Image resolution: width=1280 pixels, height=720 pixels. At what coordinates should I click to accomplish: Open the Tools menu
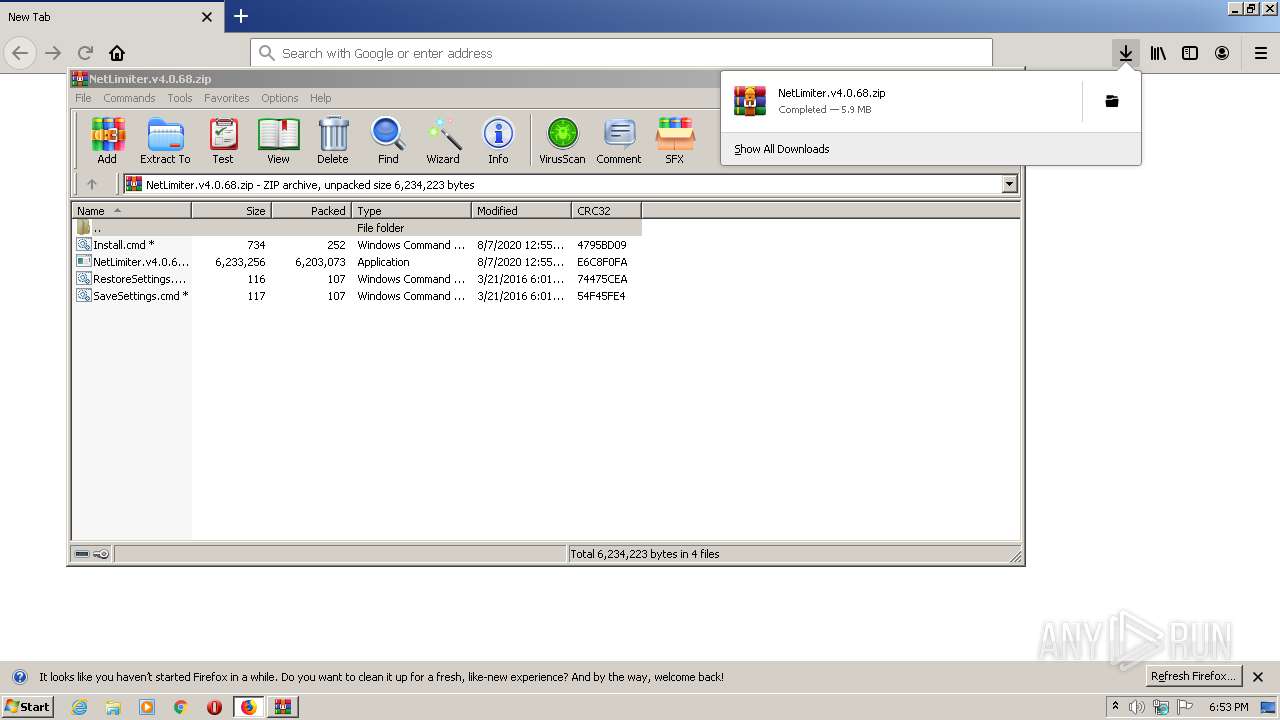click(180, 98)
